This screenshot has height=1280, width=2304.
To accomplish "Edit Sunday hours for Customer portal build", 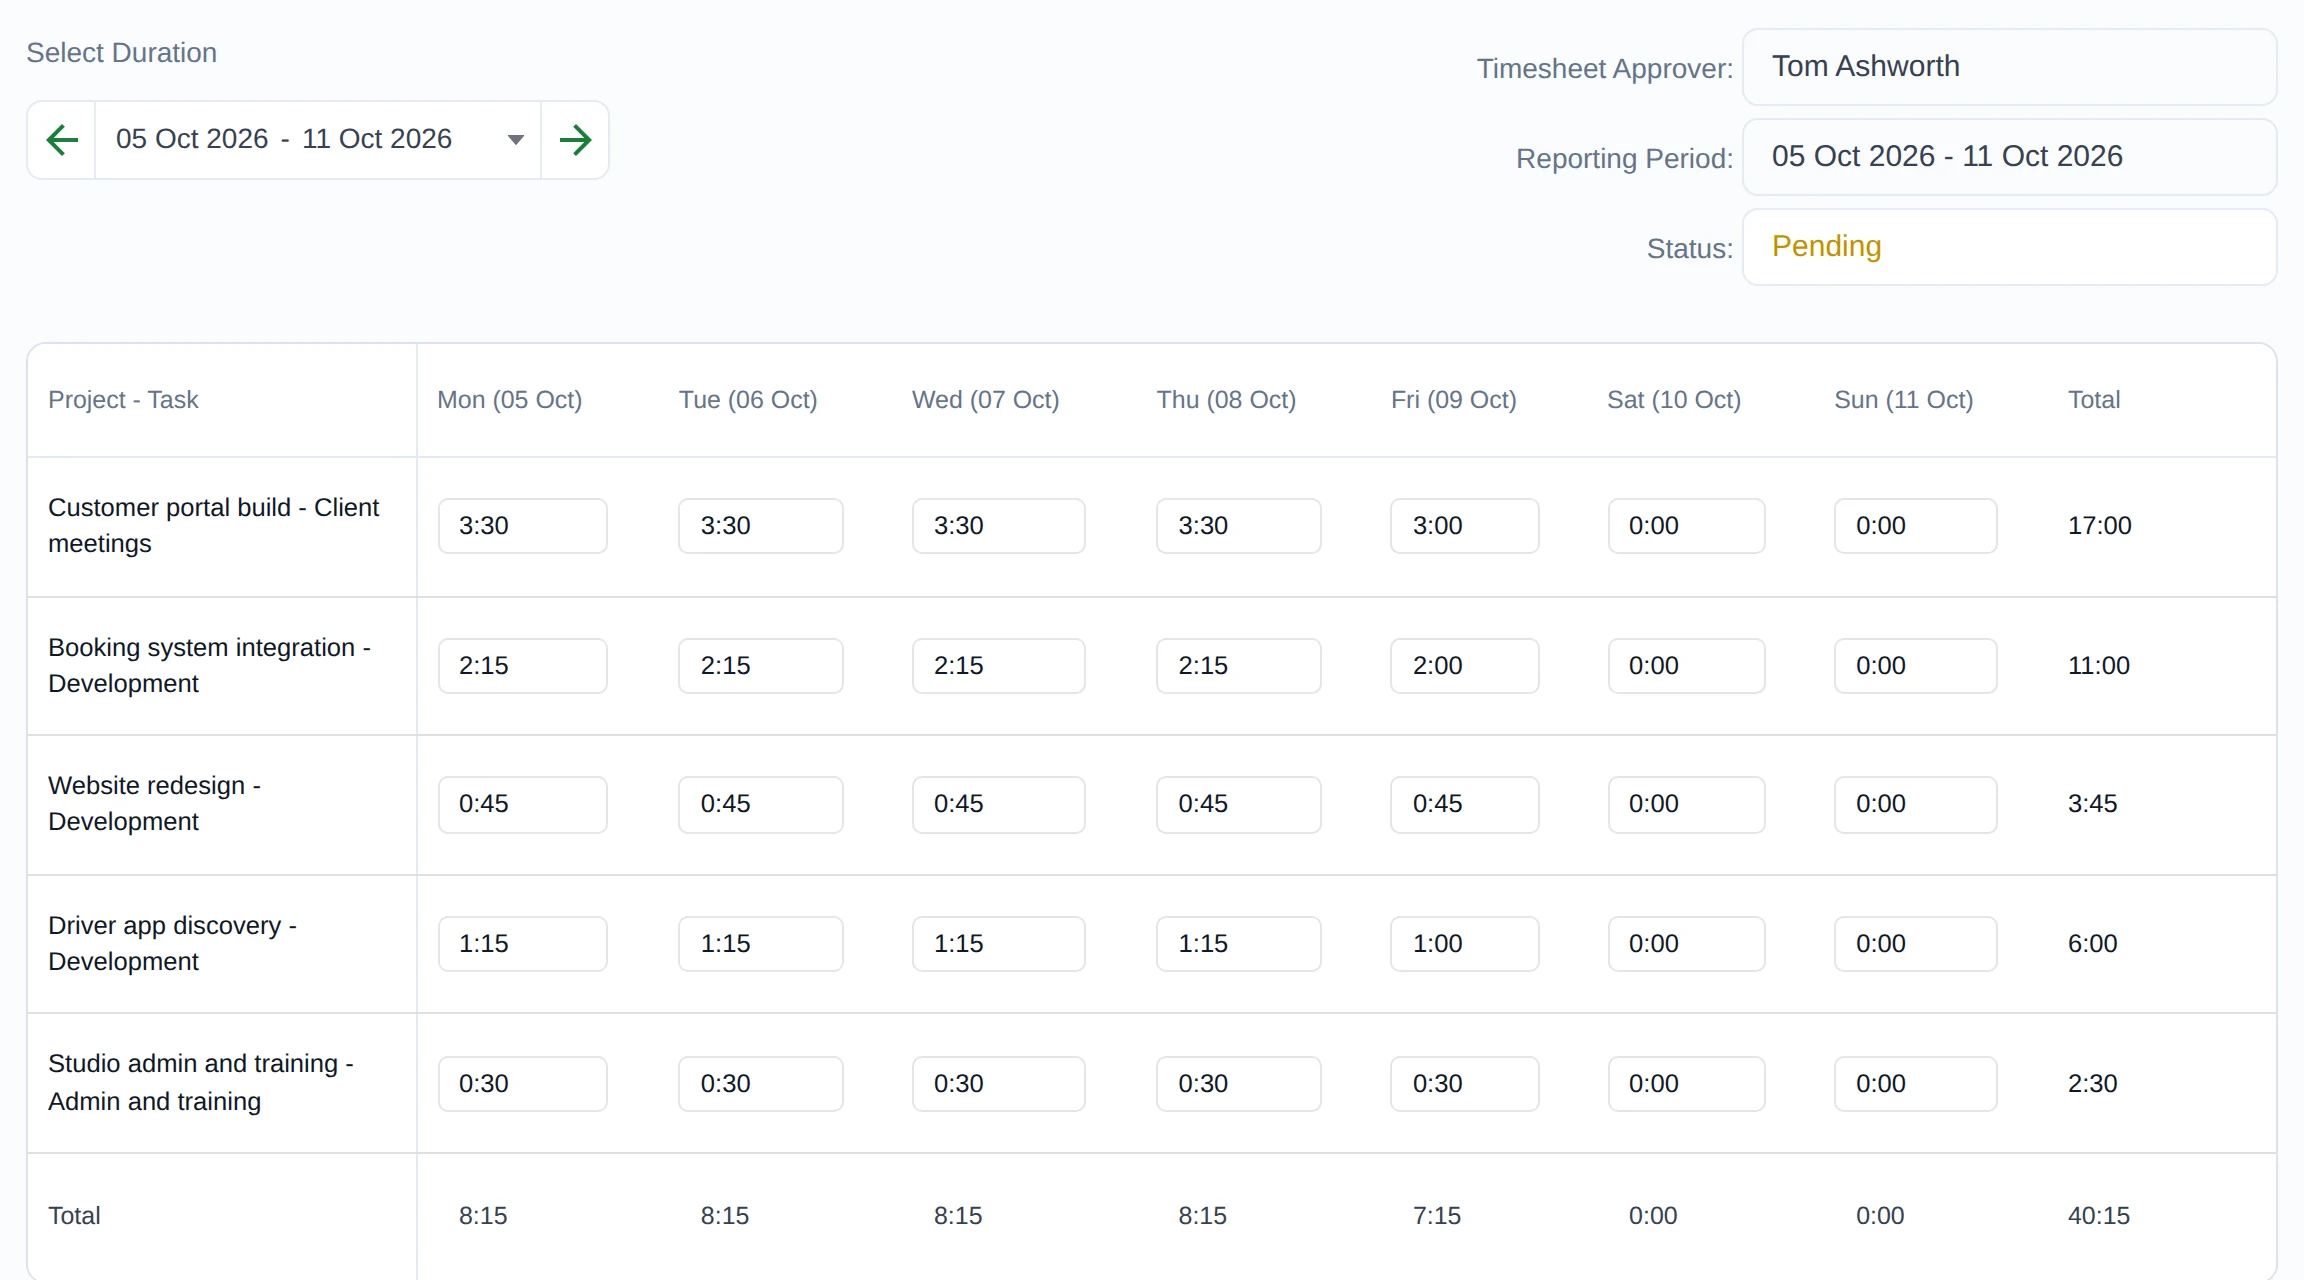I will [x=1916, y=526].
